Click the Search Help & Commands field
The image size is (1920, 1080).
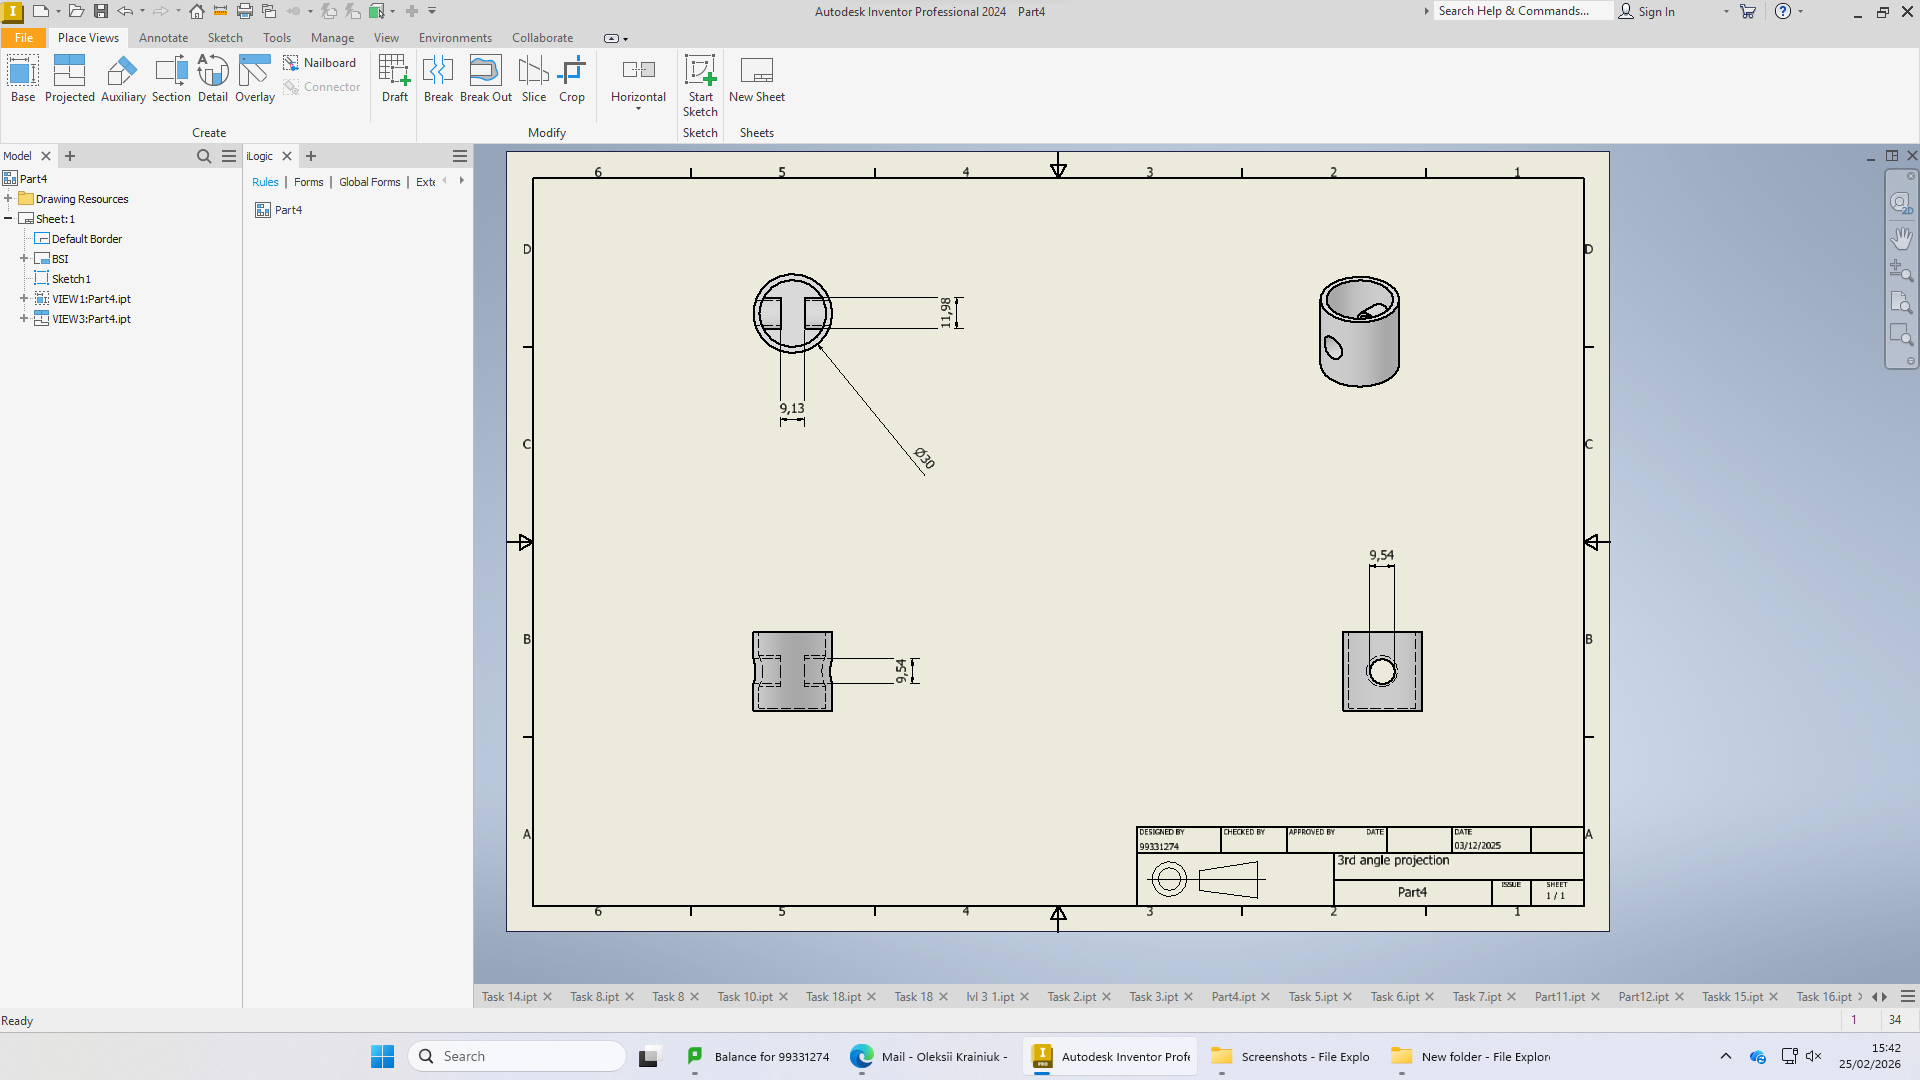[1523, 11]
